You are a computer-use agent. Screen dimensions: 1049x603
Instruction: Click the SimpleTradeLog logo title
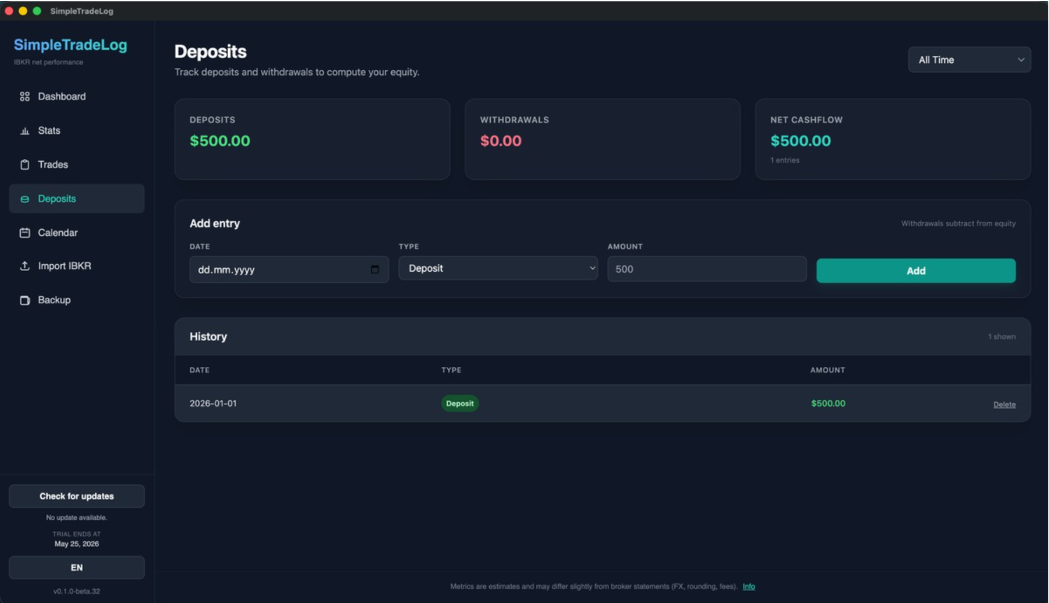point(70,45)
